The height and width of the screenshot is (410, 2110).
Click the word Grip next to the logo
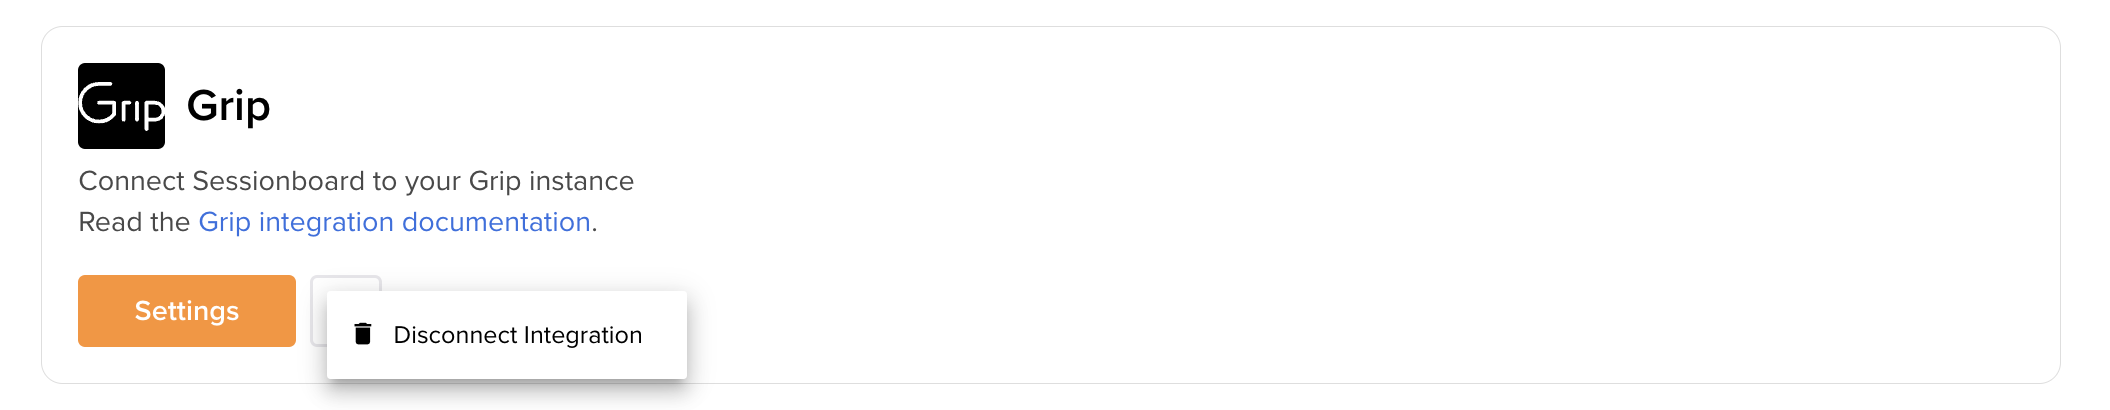click(x=229, y=106)
